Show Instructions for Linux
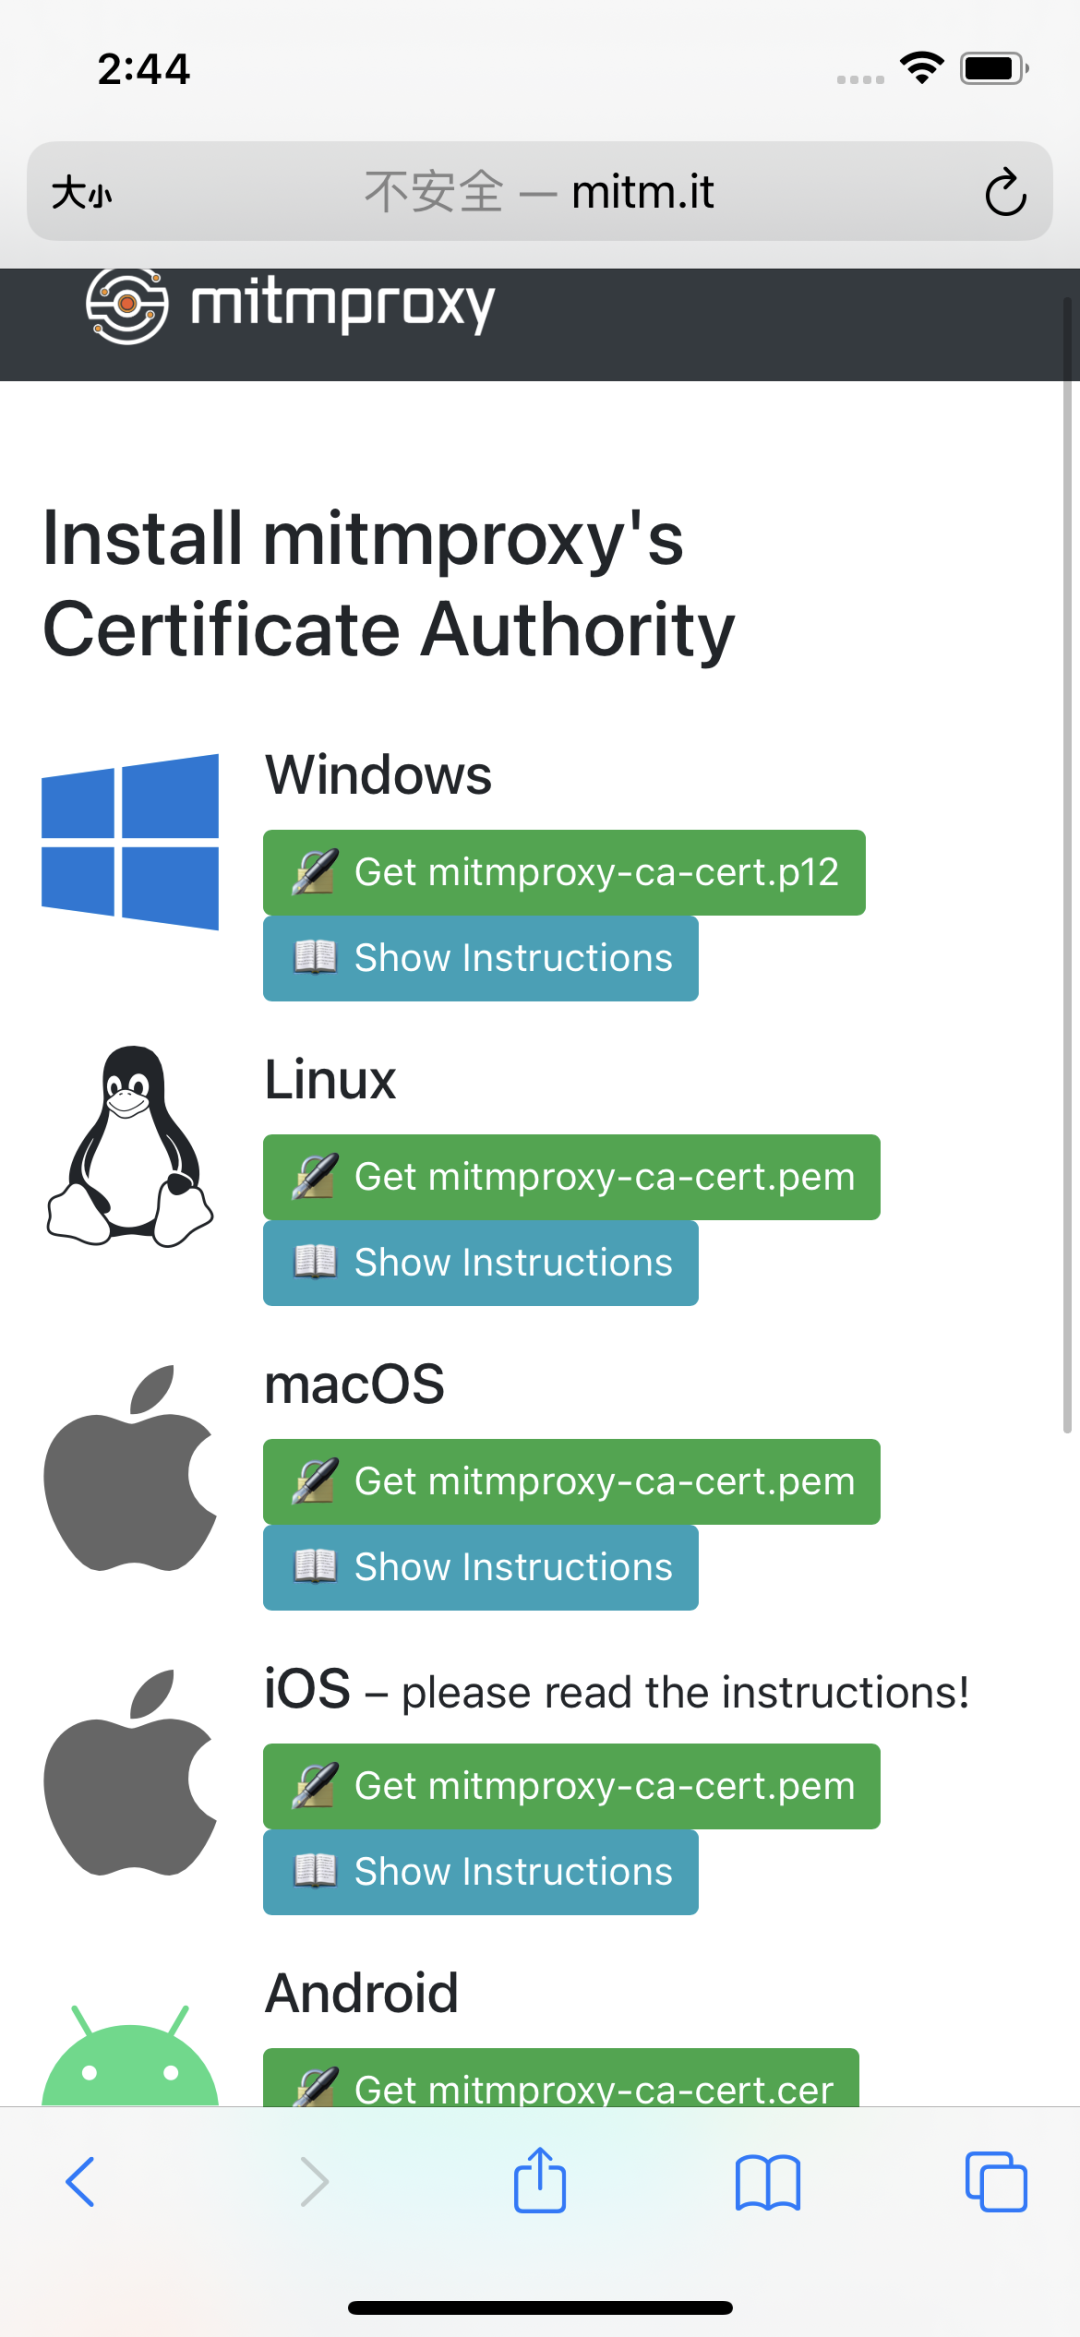The height and width of the screenshot is (2337, 1080). [x=480, y=1263]
